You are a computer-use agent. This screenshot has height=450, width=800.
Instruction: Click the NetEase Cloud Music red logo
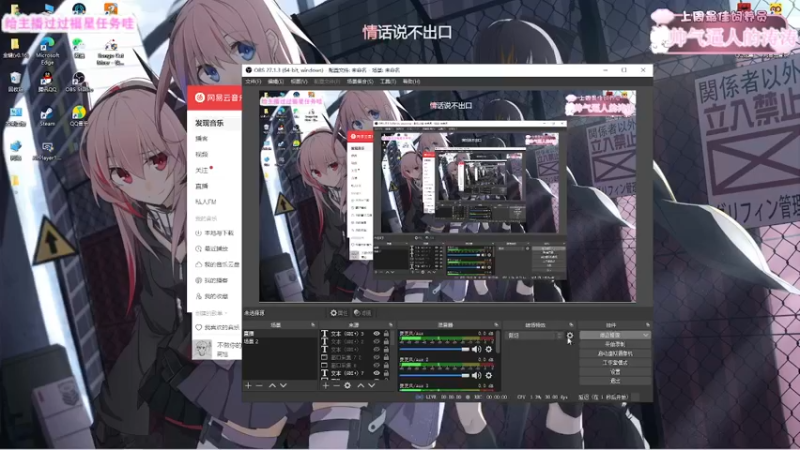(199, 97)
